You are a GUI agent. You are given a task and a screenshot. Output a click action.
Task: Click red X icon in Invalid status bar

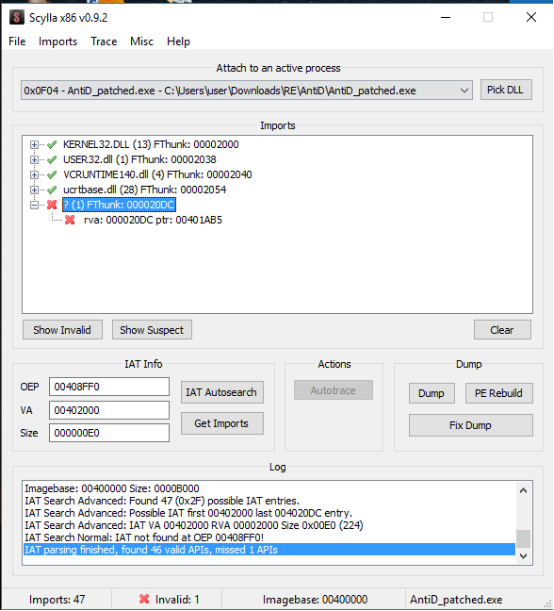[x=144, y=599]
